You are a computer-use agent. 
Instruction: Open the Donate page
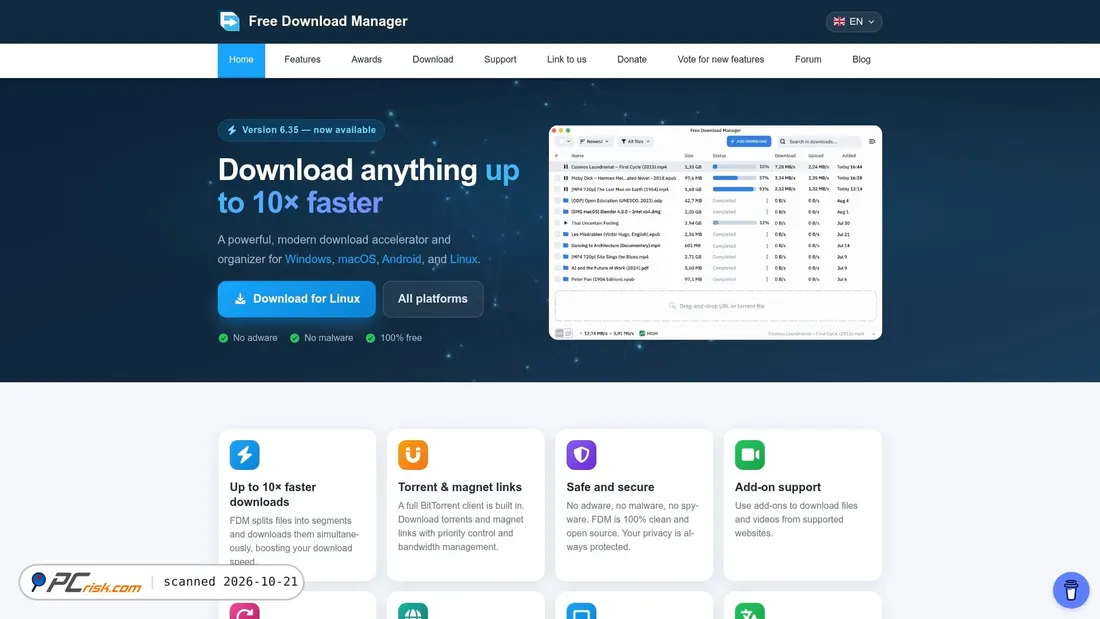point(632,60)
